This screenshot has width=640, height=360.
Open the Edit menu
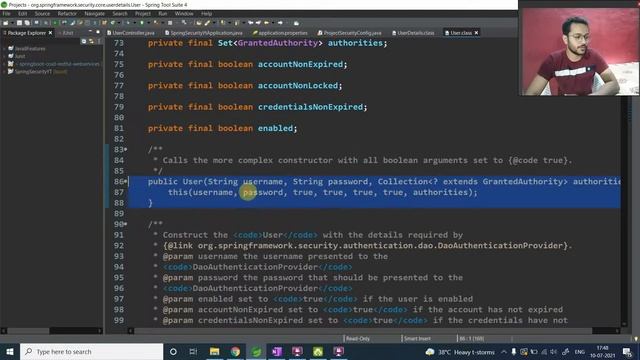(22, 13)
